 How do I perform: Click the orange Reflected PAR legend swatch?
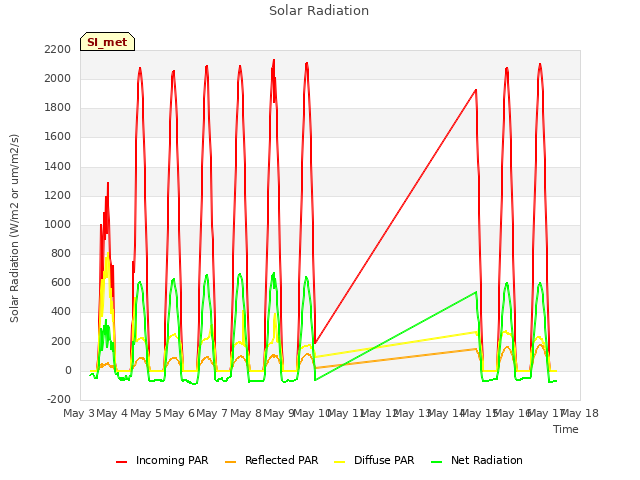230,462
